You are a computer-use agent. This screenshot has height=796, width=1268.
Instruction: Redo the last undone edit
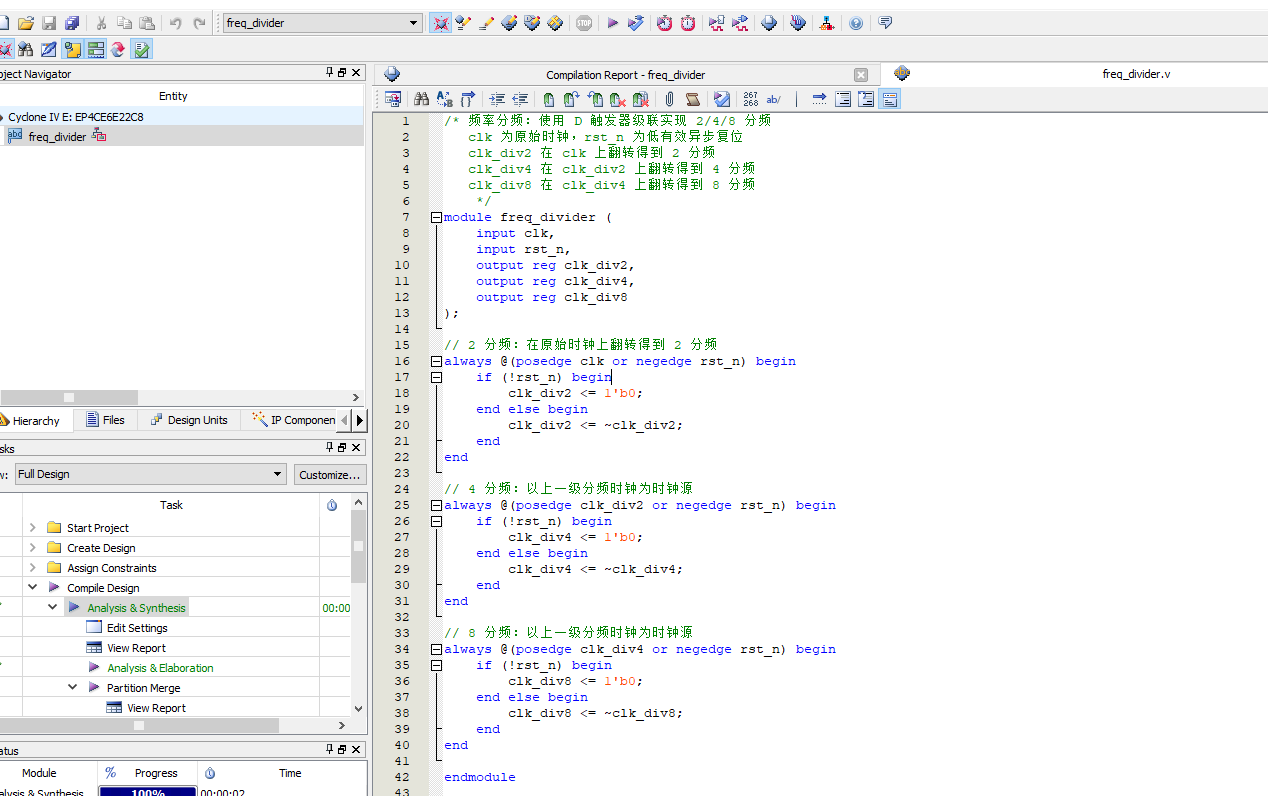click(x=199, y=23)
